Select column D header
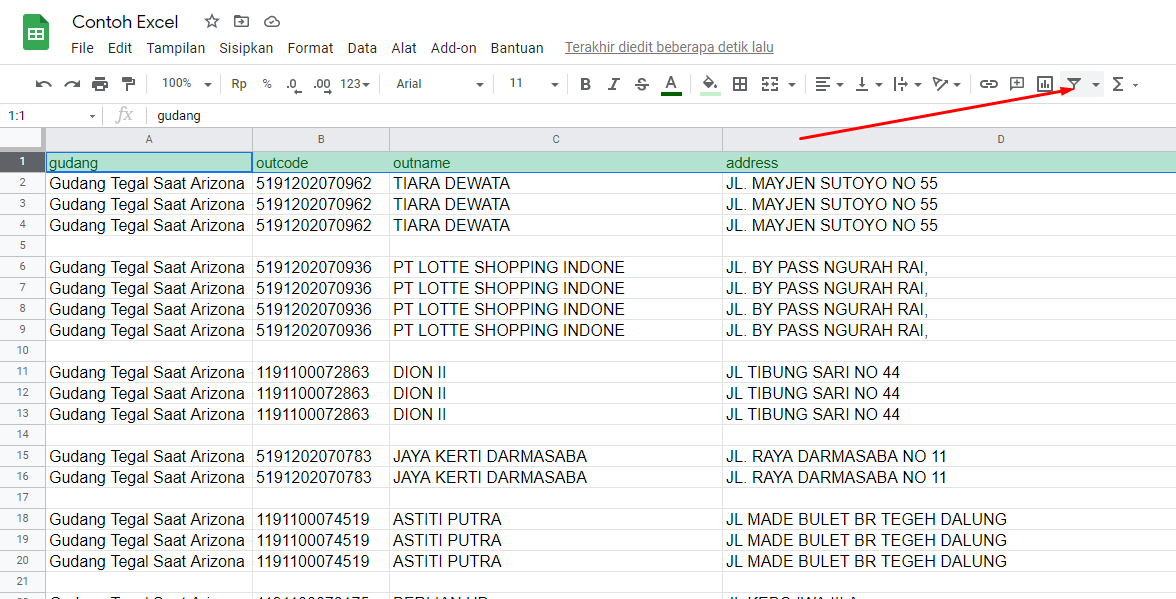Viewport: 1176px width, 599px height. 950,139
